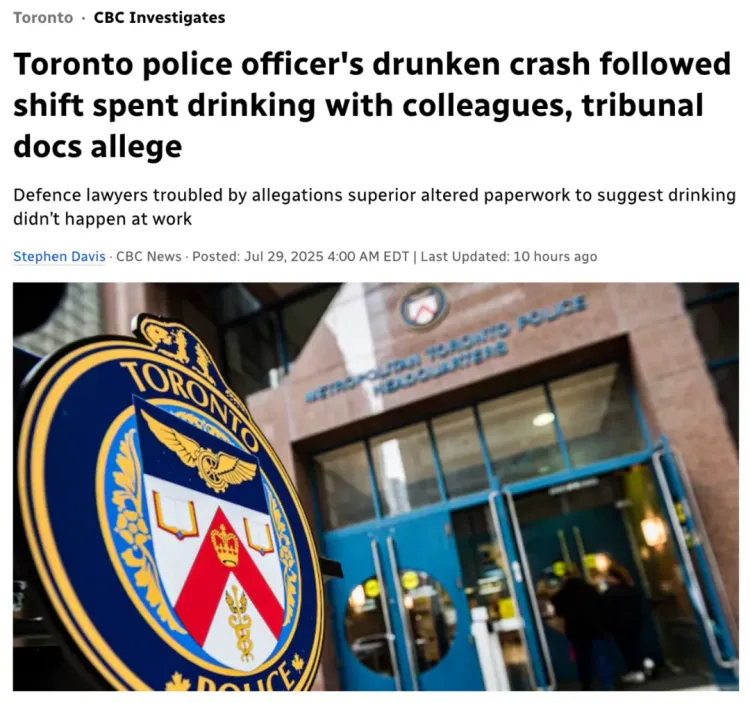Open the CBC Investigates section link

(159, 18)
